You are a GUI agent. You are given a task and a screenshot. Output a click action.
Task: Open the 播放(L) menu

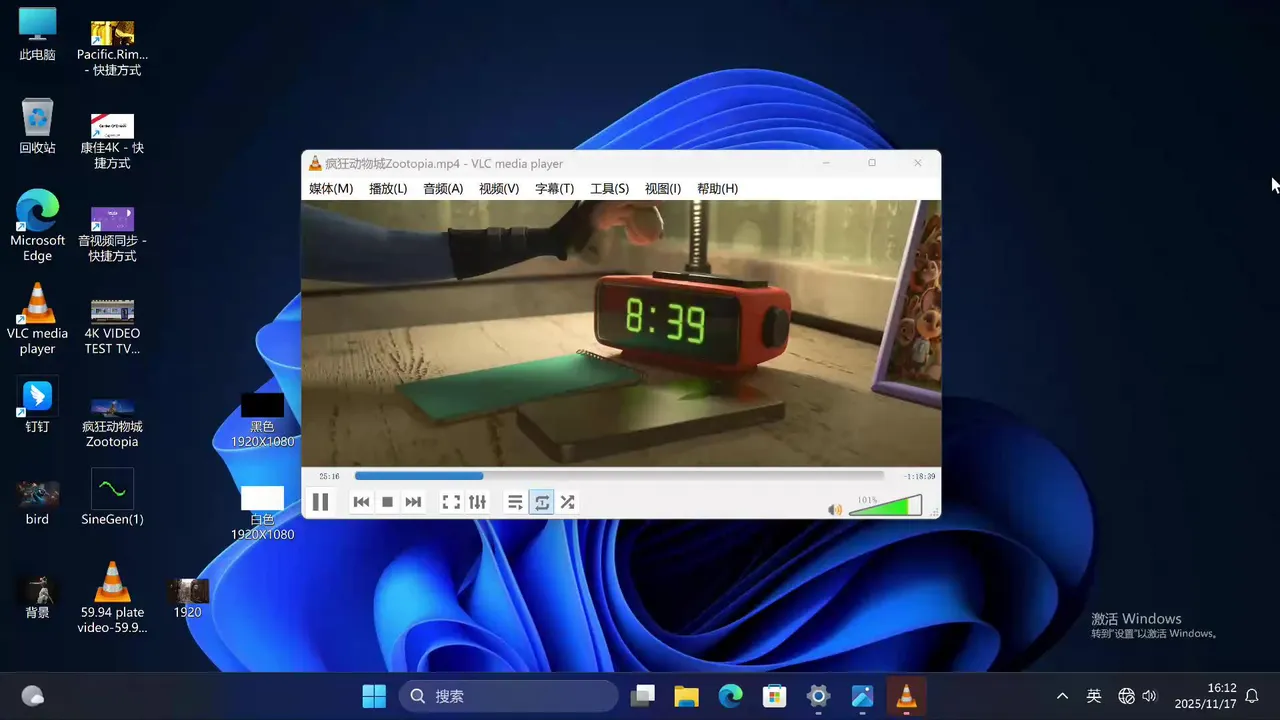(388, 188)
